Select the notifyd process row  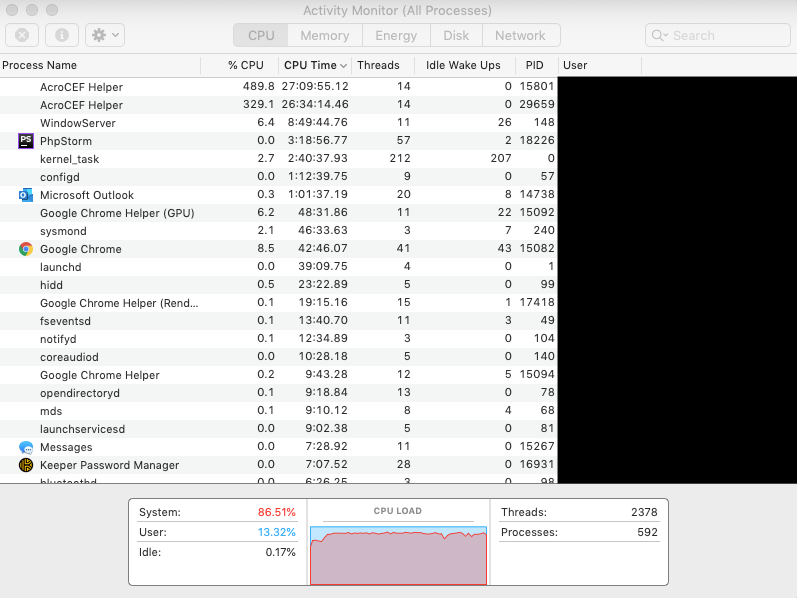coord(279,339)
